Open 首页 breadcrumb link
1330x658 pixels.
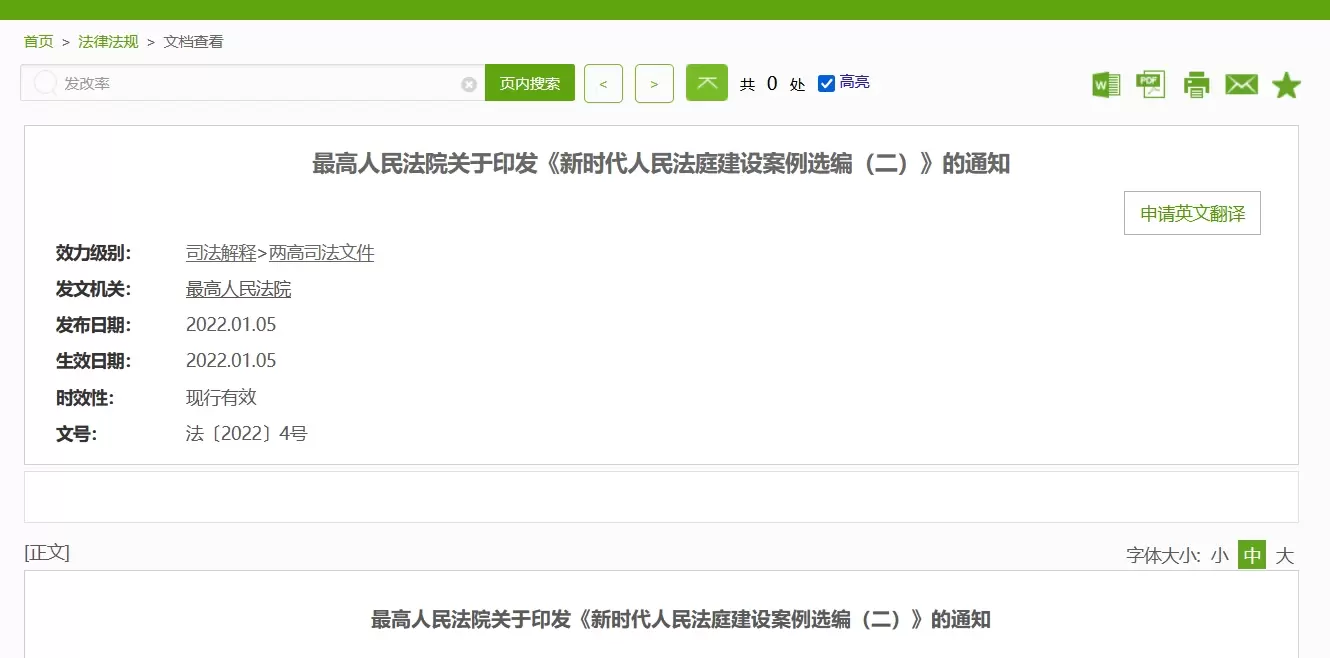pyautogui.click(x=38, y=41)
